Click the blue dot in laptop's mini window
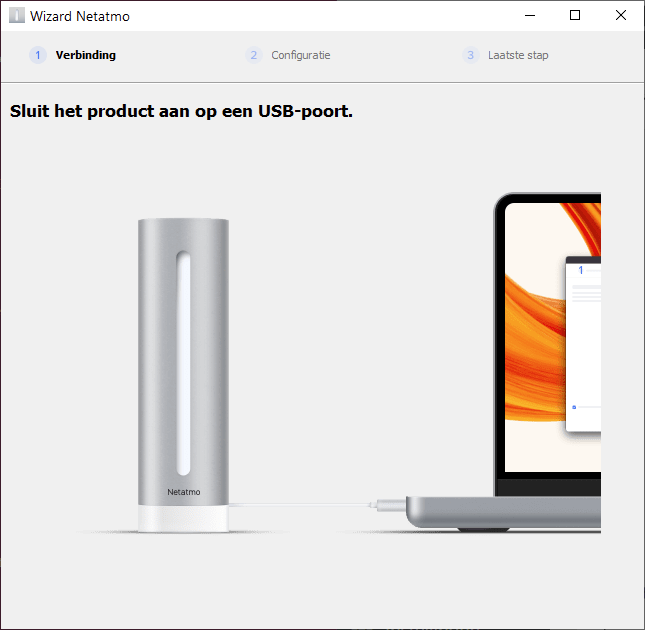Image resolution: width=645 pixels, height=630 pixels. (574, 407)
